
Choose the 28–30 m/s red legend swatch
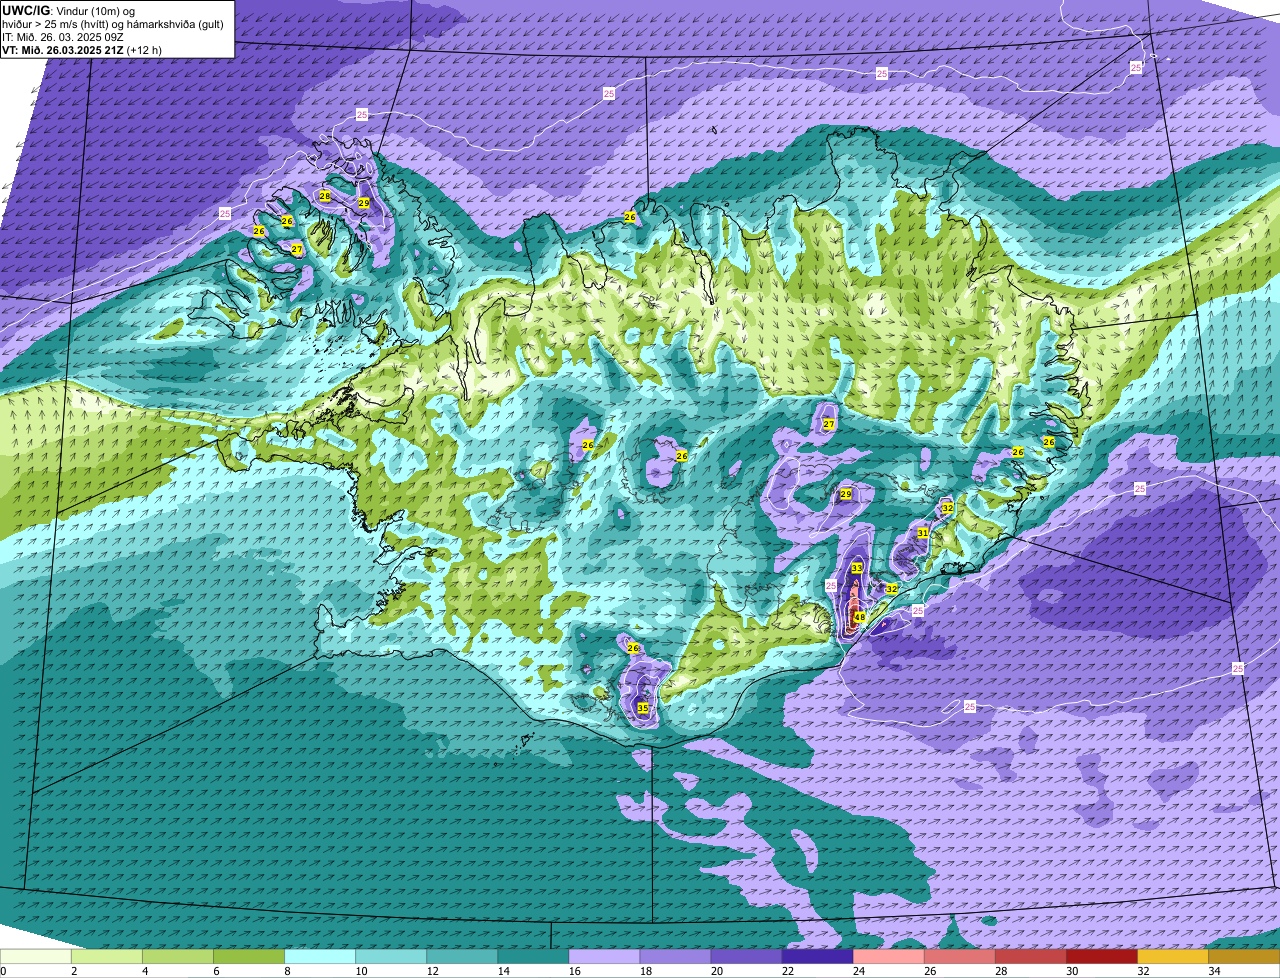[x=1030, y=956]
